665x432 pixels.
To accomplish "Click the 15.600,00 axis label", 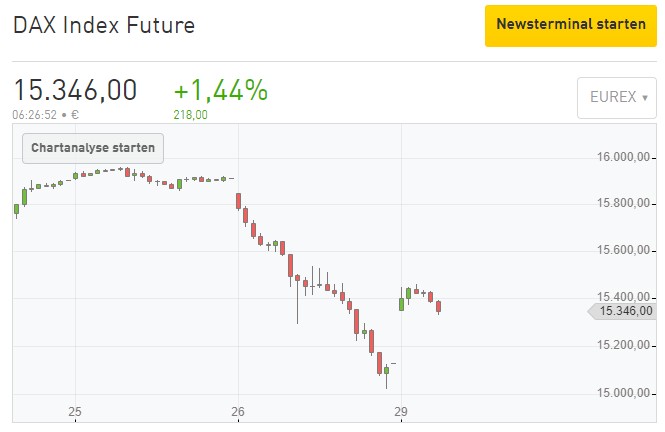I will [x=623, y=250].
